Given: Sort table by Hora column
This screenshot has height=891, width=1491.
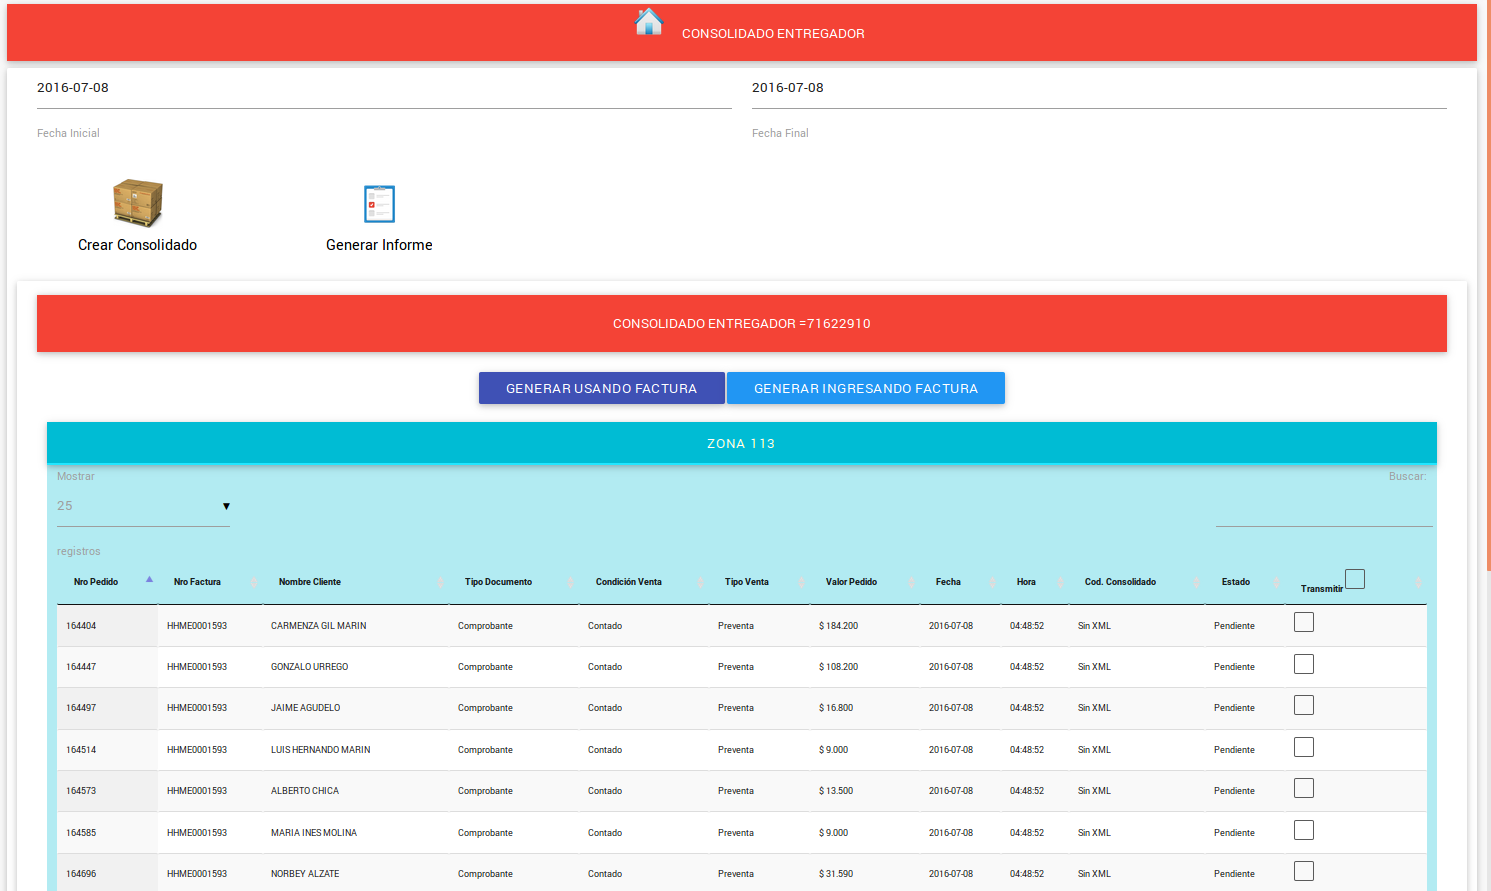Looking at the screenshot, I should tap(1035, 582).
